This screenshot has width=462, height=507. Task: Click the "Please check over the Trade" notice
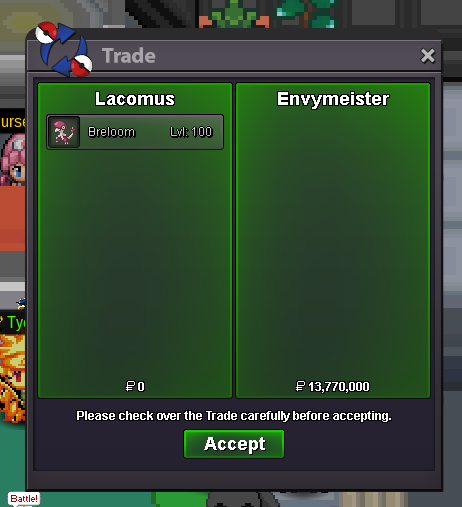point(234,416)
